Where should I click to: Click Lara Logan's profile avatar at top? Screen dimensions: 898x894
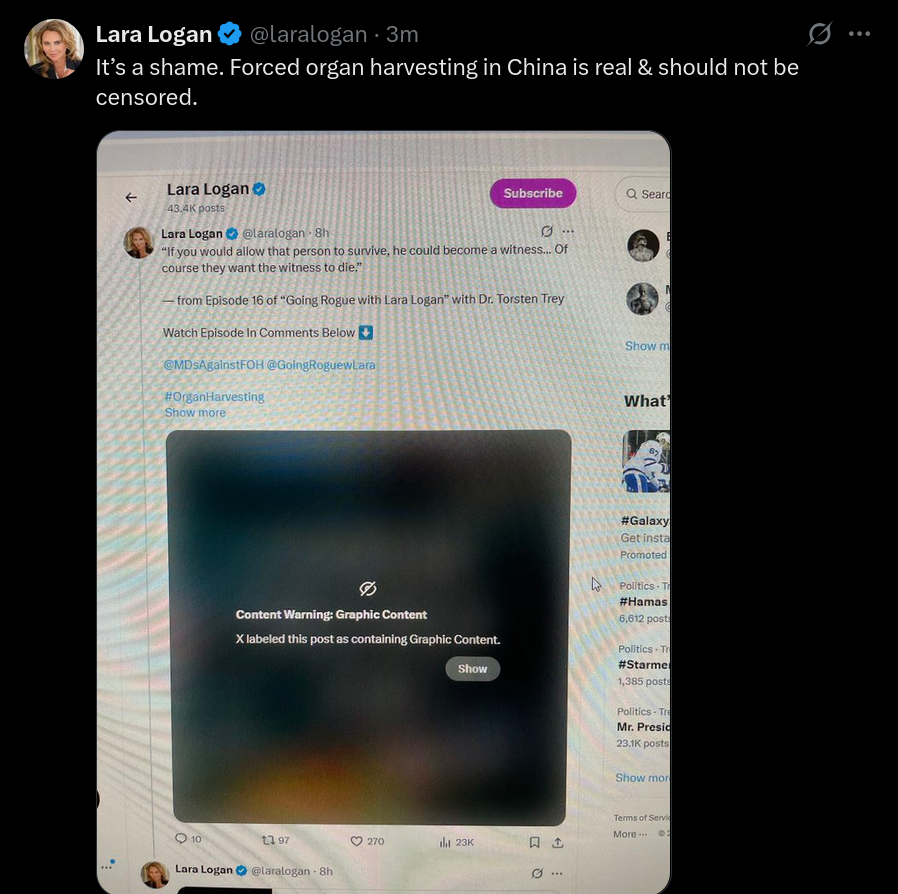coord(54,49)
